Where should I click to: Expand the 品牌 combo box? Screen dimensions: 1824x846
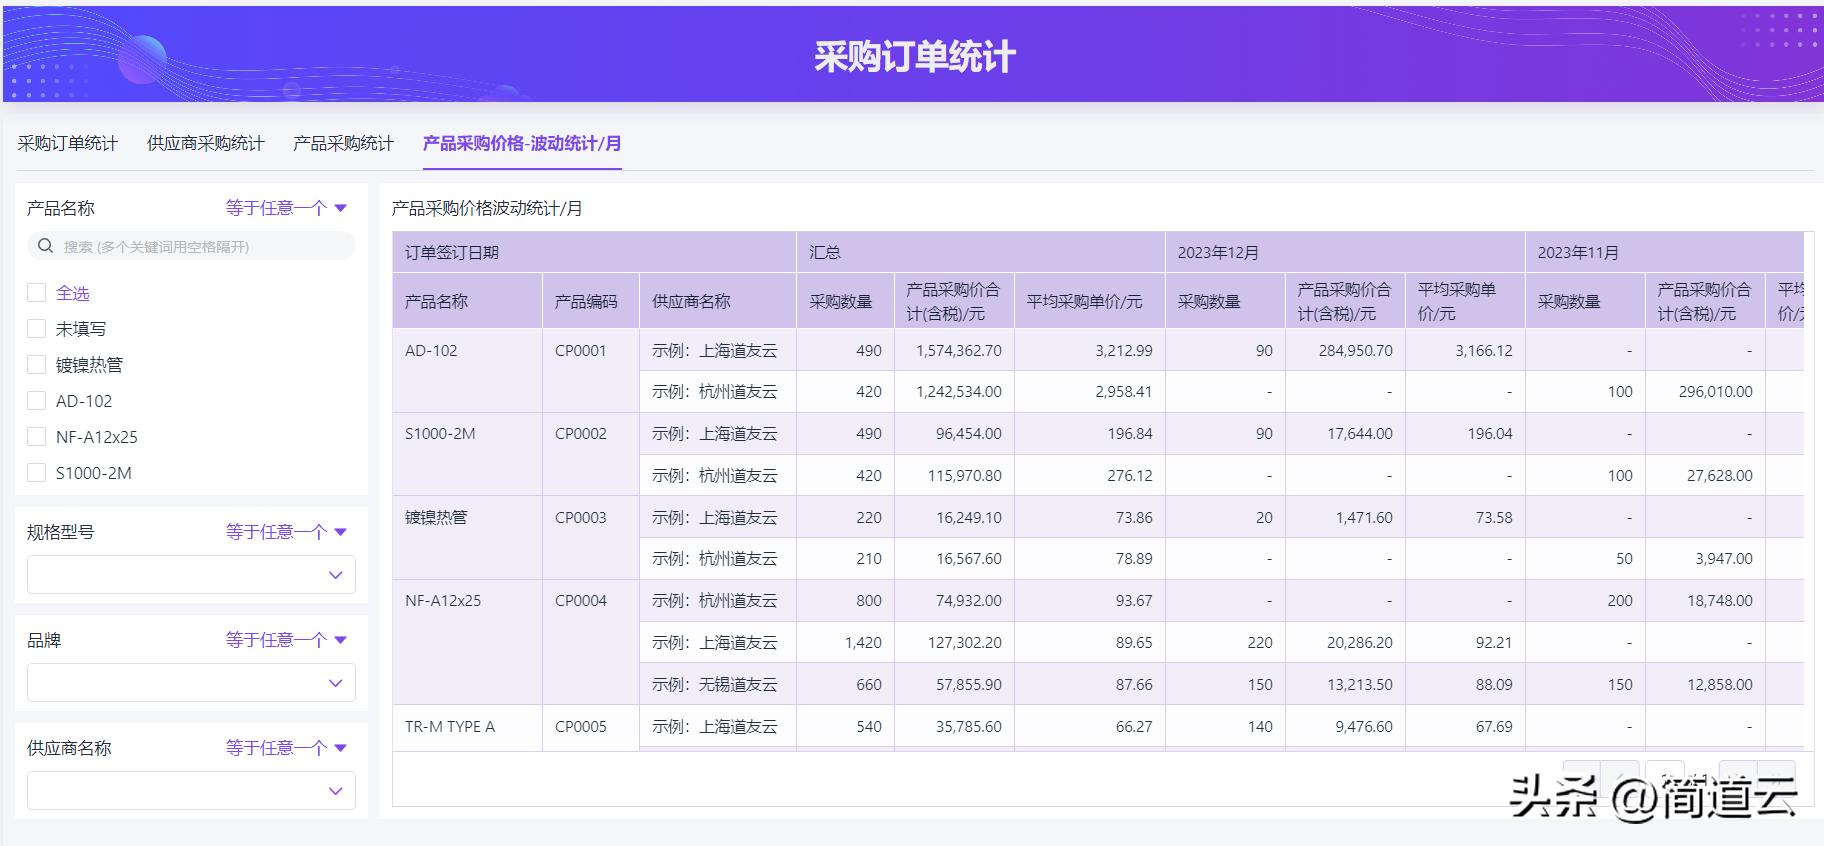click(x=191, y=683)
